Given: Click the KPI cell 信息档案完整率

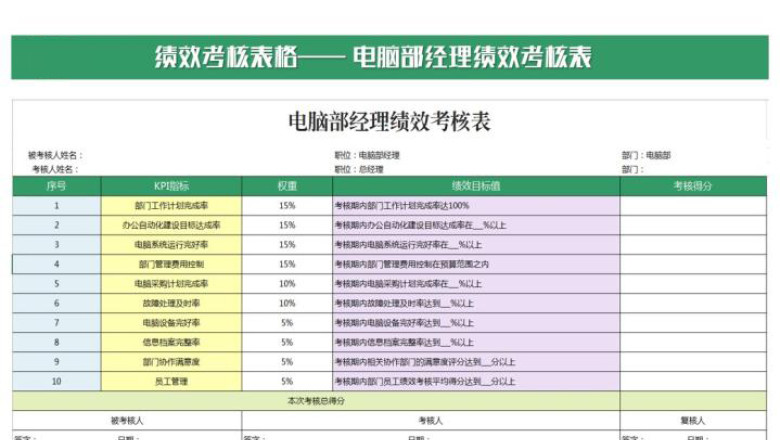Looking at the screenshot, I should [171, 343].
